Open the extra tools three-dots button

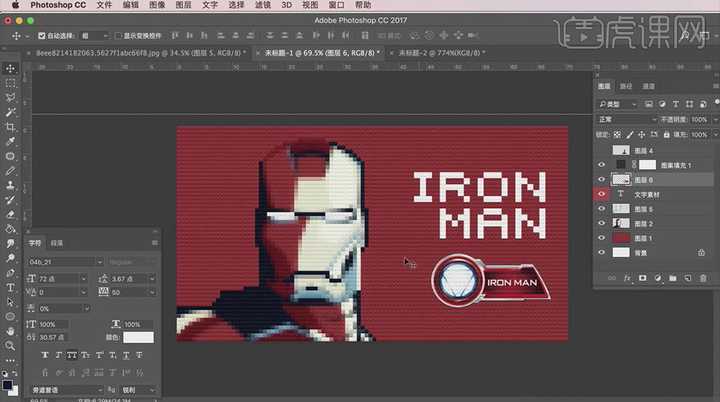click(x=10, y=360)
